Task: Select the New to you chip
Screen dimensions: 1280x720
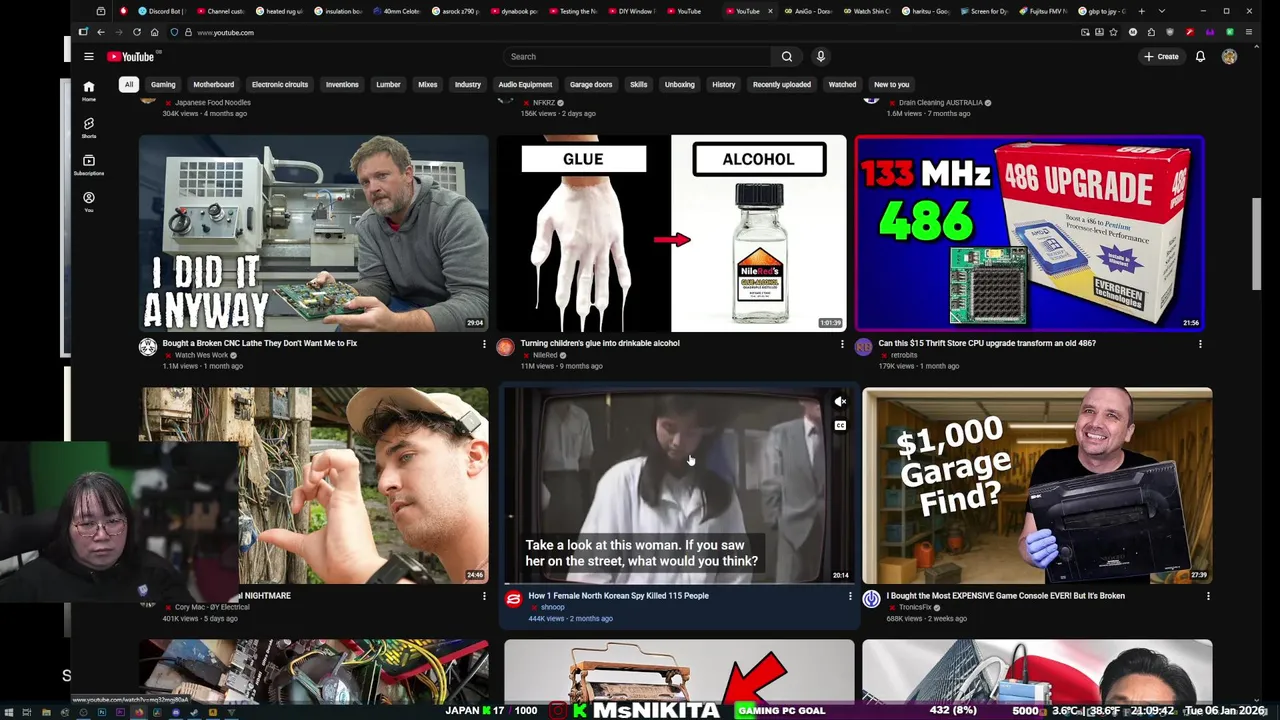Action: (x=892, y=85)
